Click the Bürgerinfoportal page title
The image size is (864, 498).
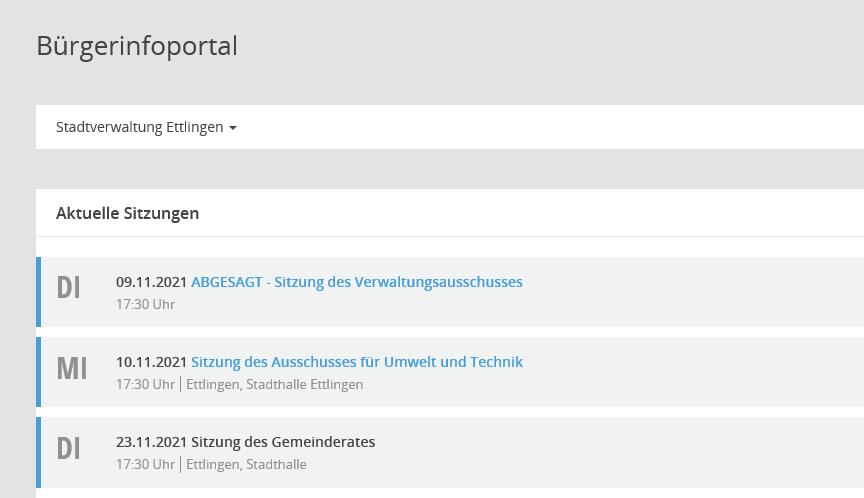coord(137,46)
